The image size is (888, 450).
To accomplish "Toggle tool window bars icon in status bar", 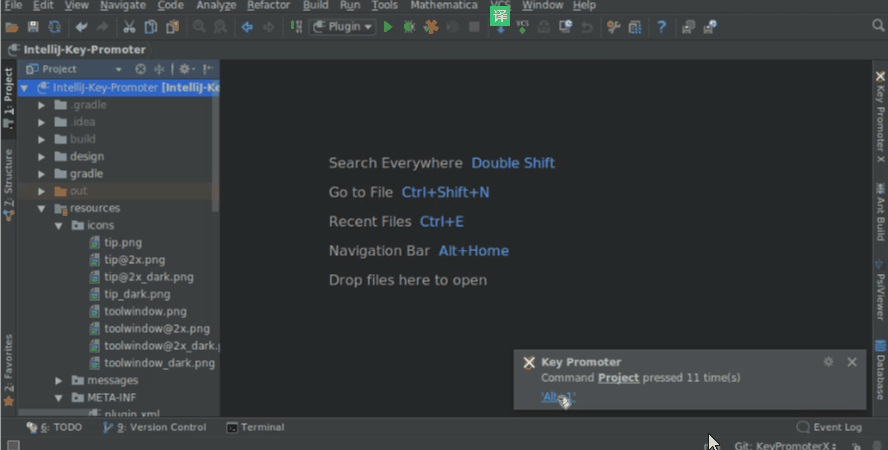I will (14, 445).
